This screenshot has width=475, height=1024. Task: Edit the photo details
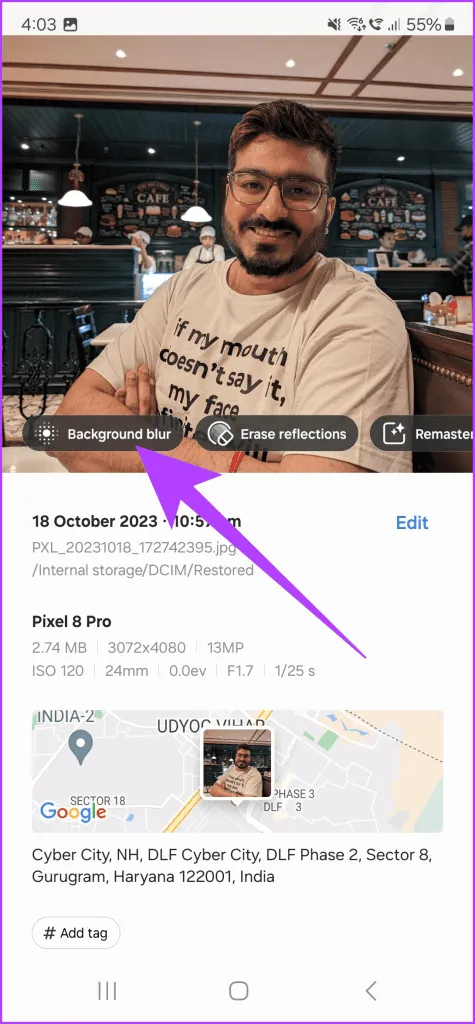pyautogui.click(x=412, y=522)
